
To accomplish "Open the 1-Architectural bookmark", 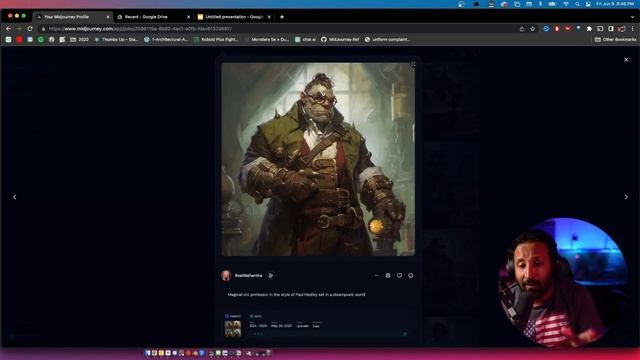I will [x=166, y=40].
